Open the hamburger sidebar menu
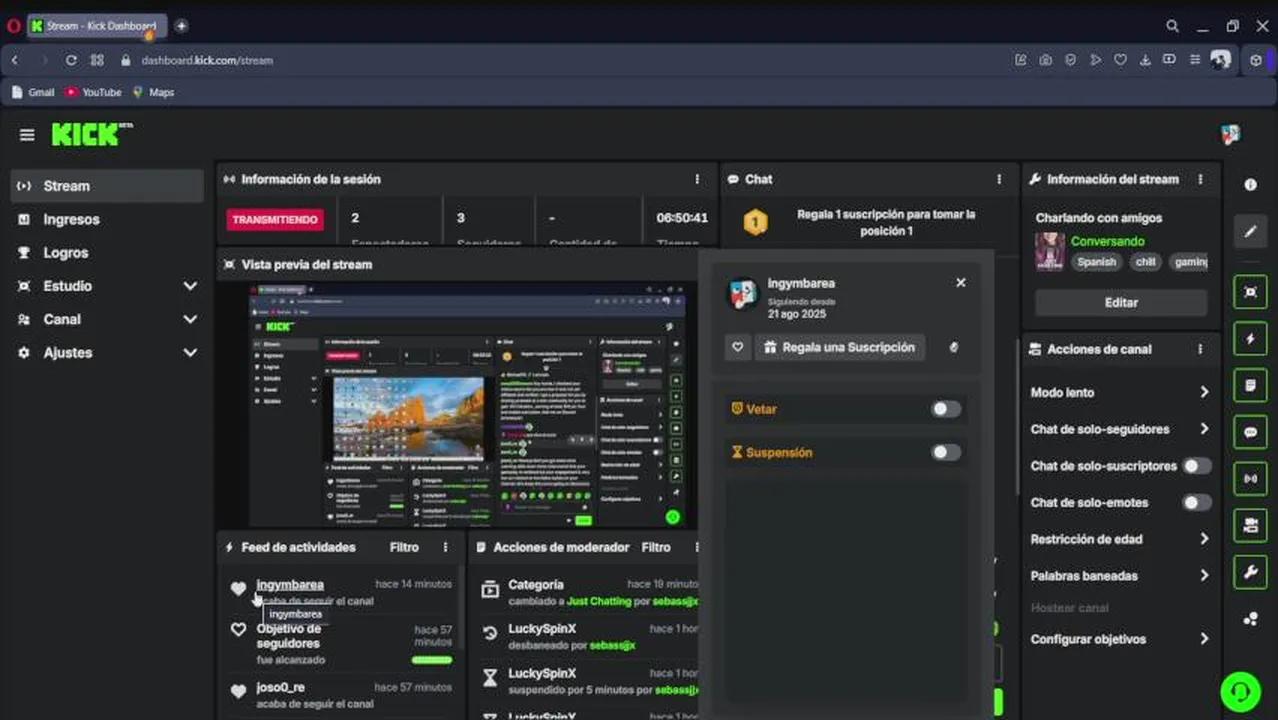 pyautogui.click(x=27, y=135)
